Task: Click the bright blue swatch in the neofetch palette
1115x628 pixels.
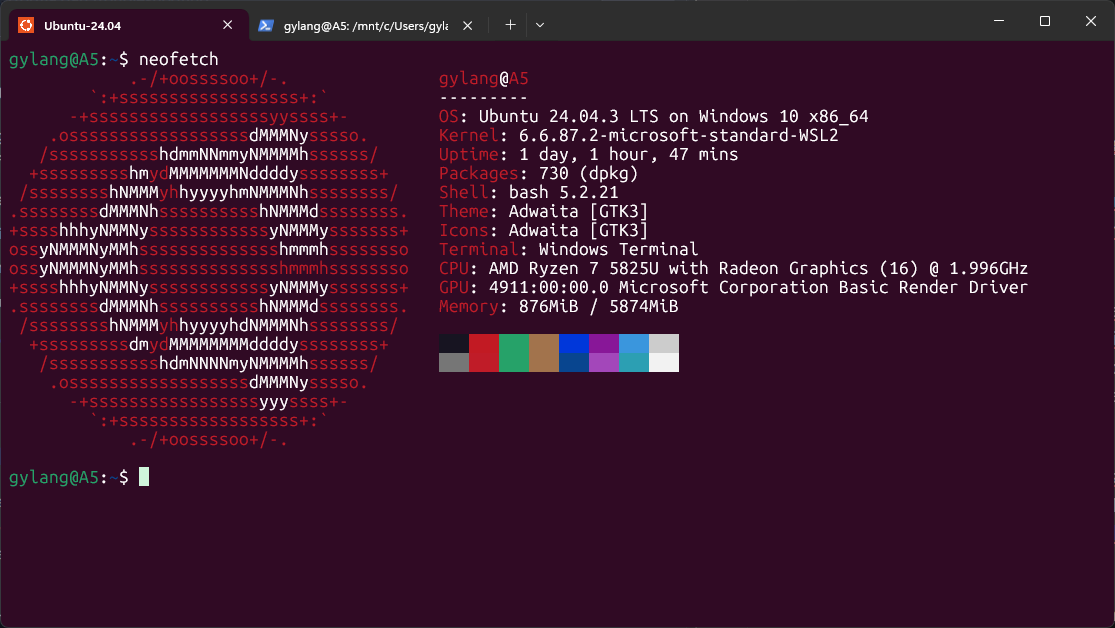Action: tap(574, 343)
